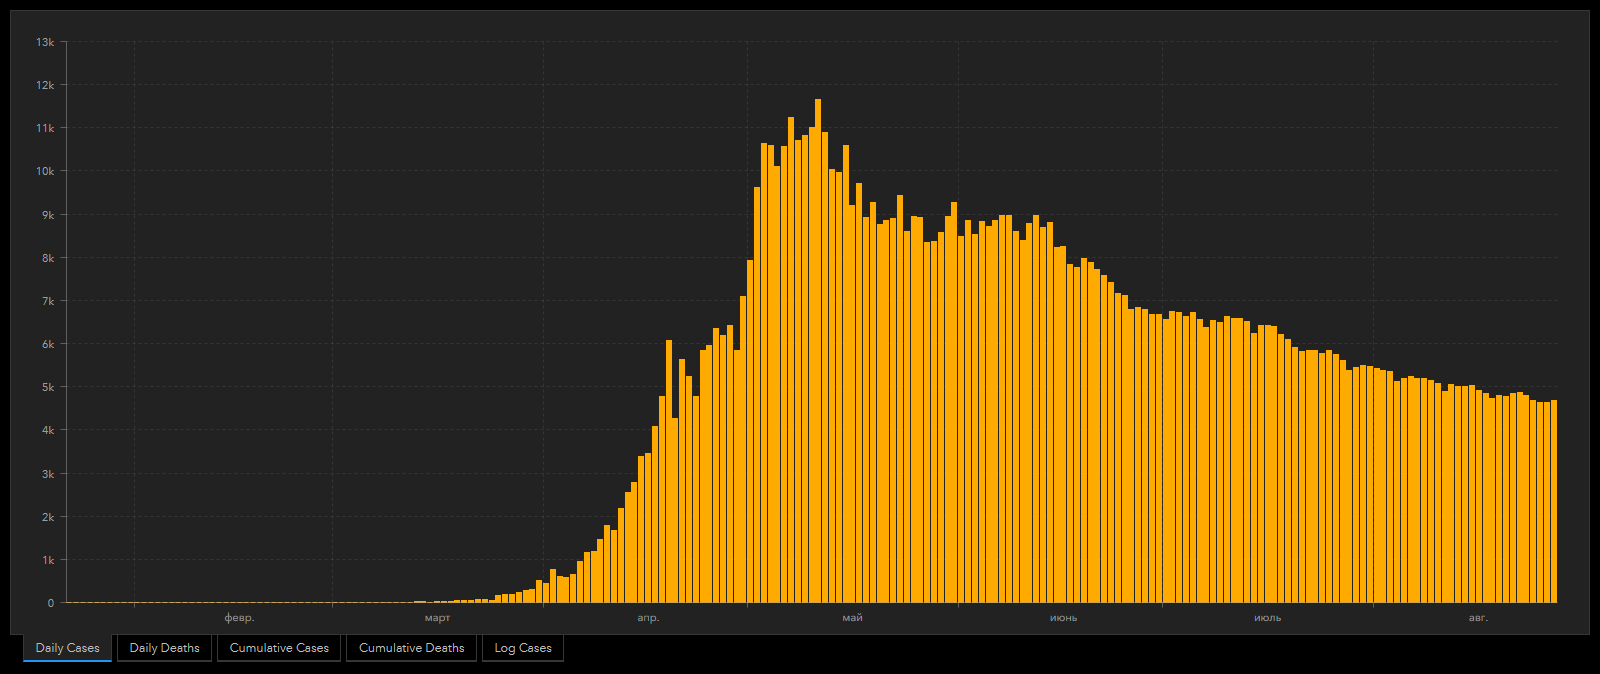
Task: Click the tallest peak bar in May
Action: point(818,351)
